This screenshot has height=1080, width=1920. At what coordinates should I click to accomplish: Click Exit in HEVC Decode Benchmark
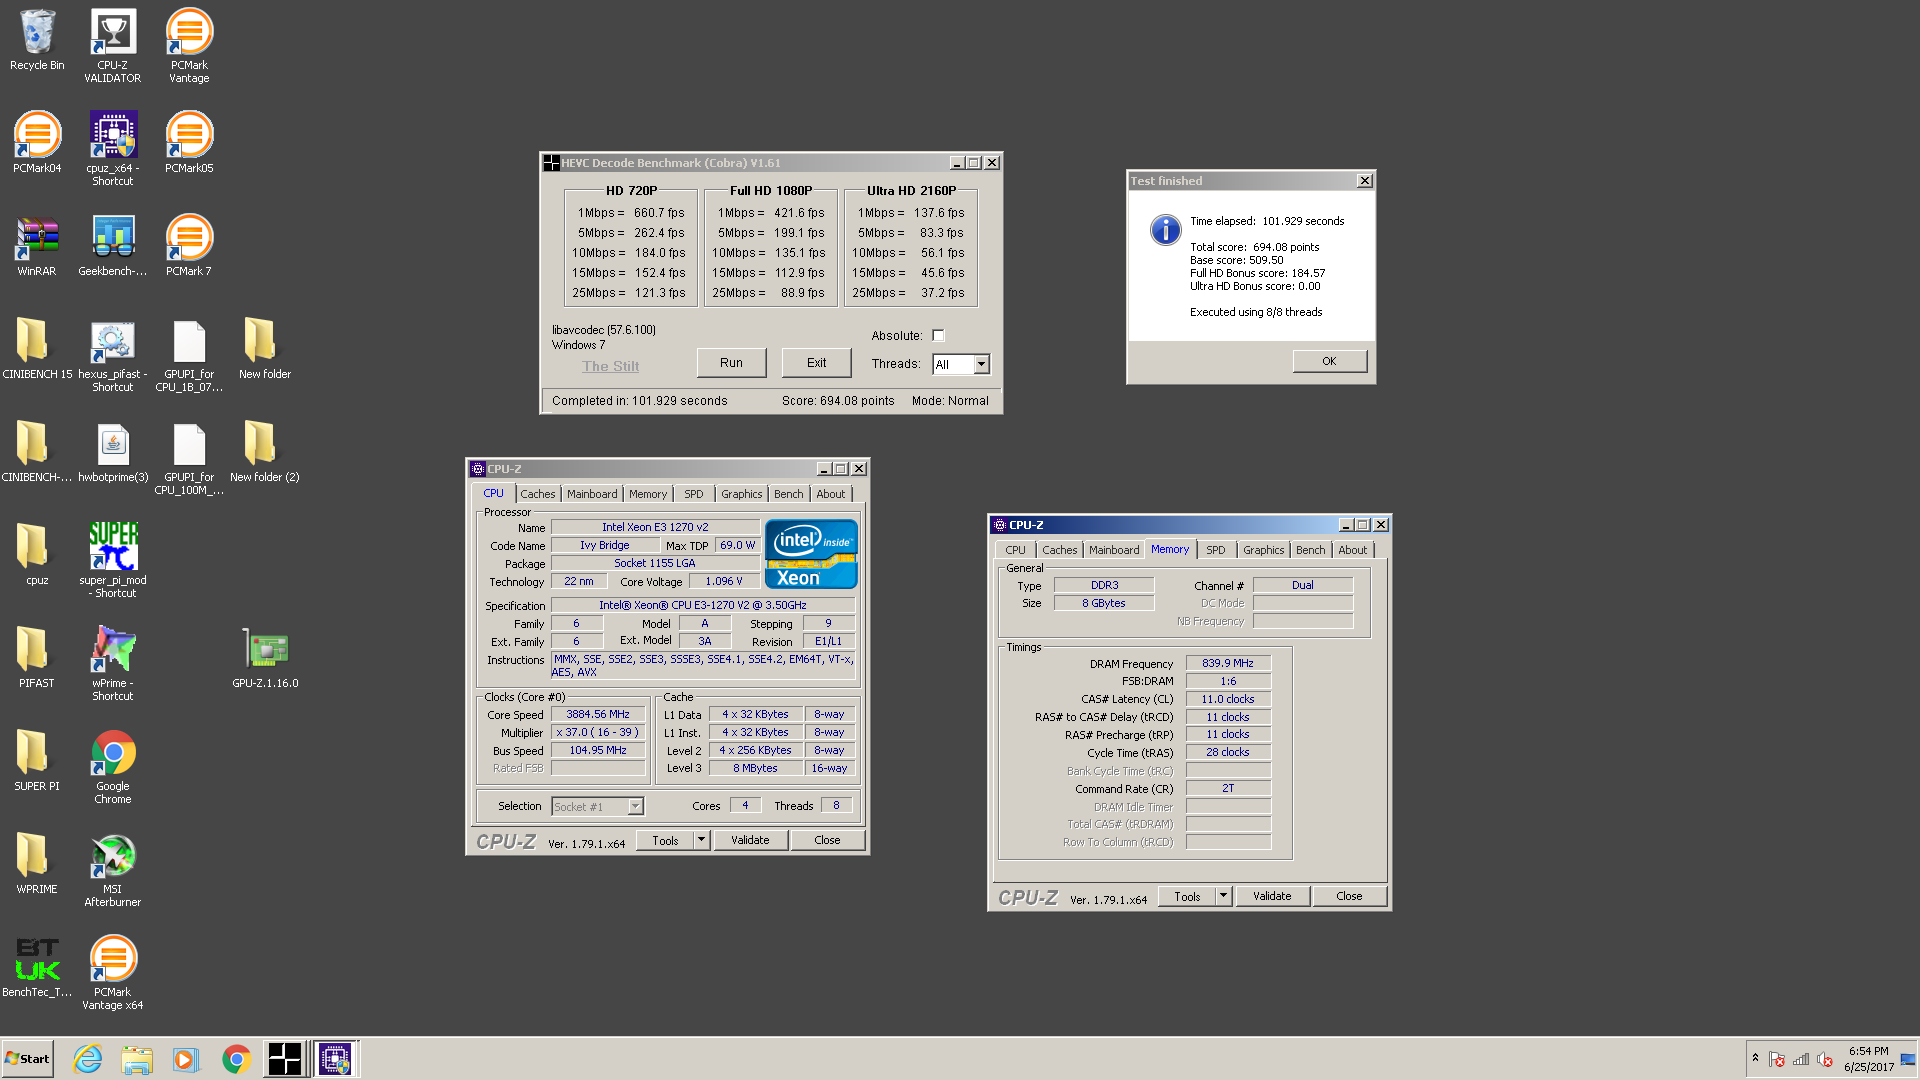click(x=817, y=363)
